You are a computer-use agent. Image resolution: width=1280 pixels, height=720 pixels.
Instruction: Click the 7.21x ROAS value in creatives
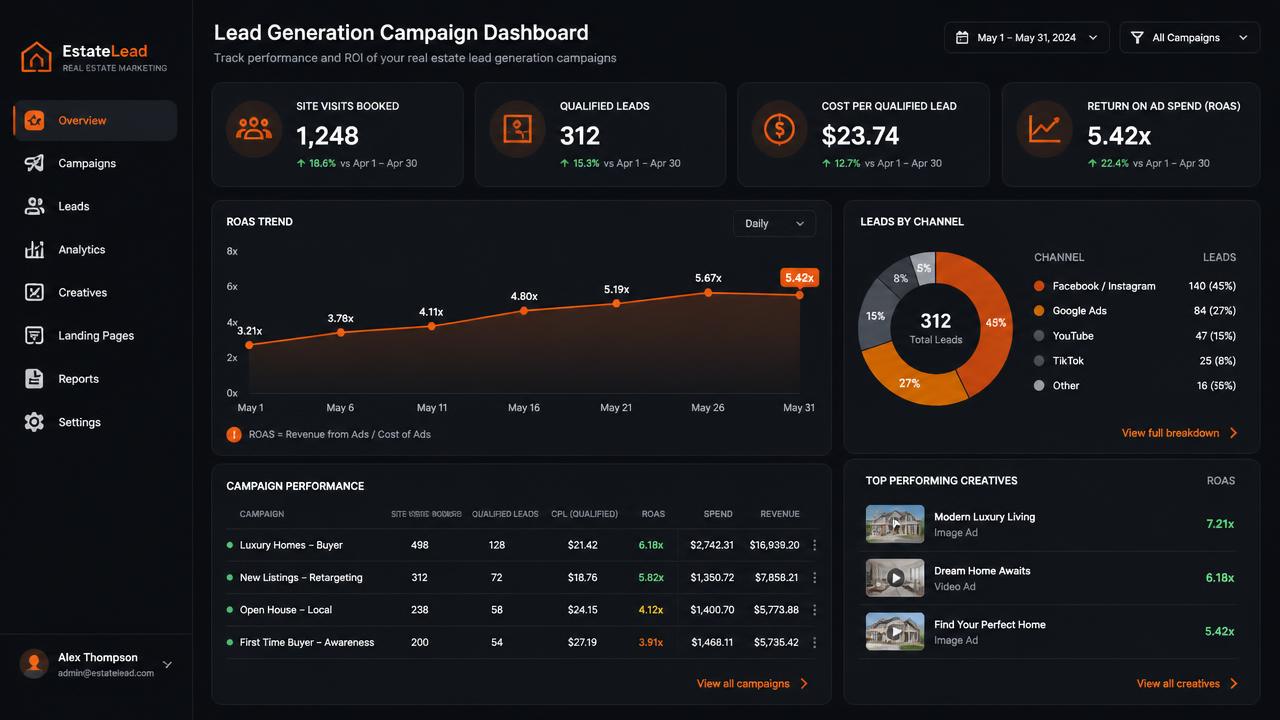[1220, 524]
